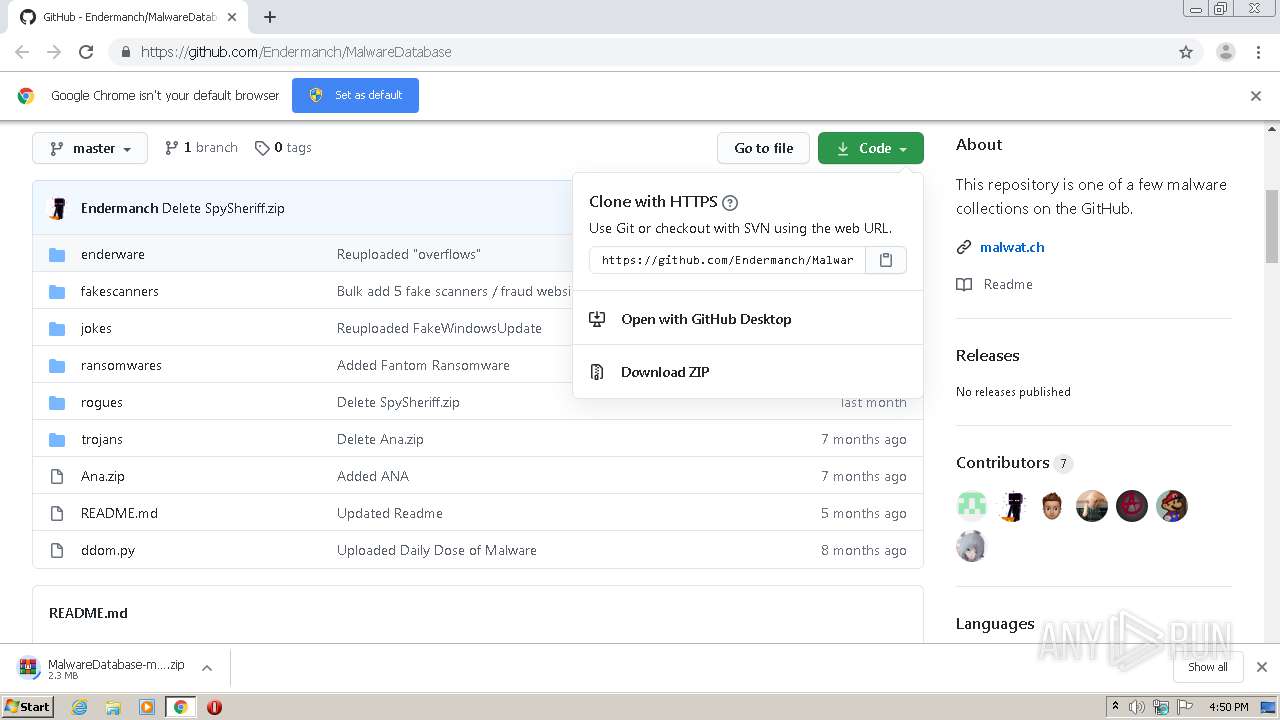Open the 1 branch link
1280x720 pixels.
click(201, 148)
